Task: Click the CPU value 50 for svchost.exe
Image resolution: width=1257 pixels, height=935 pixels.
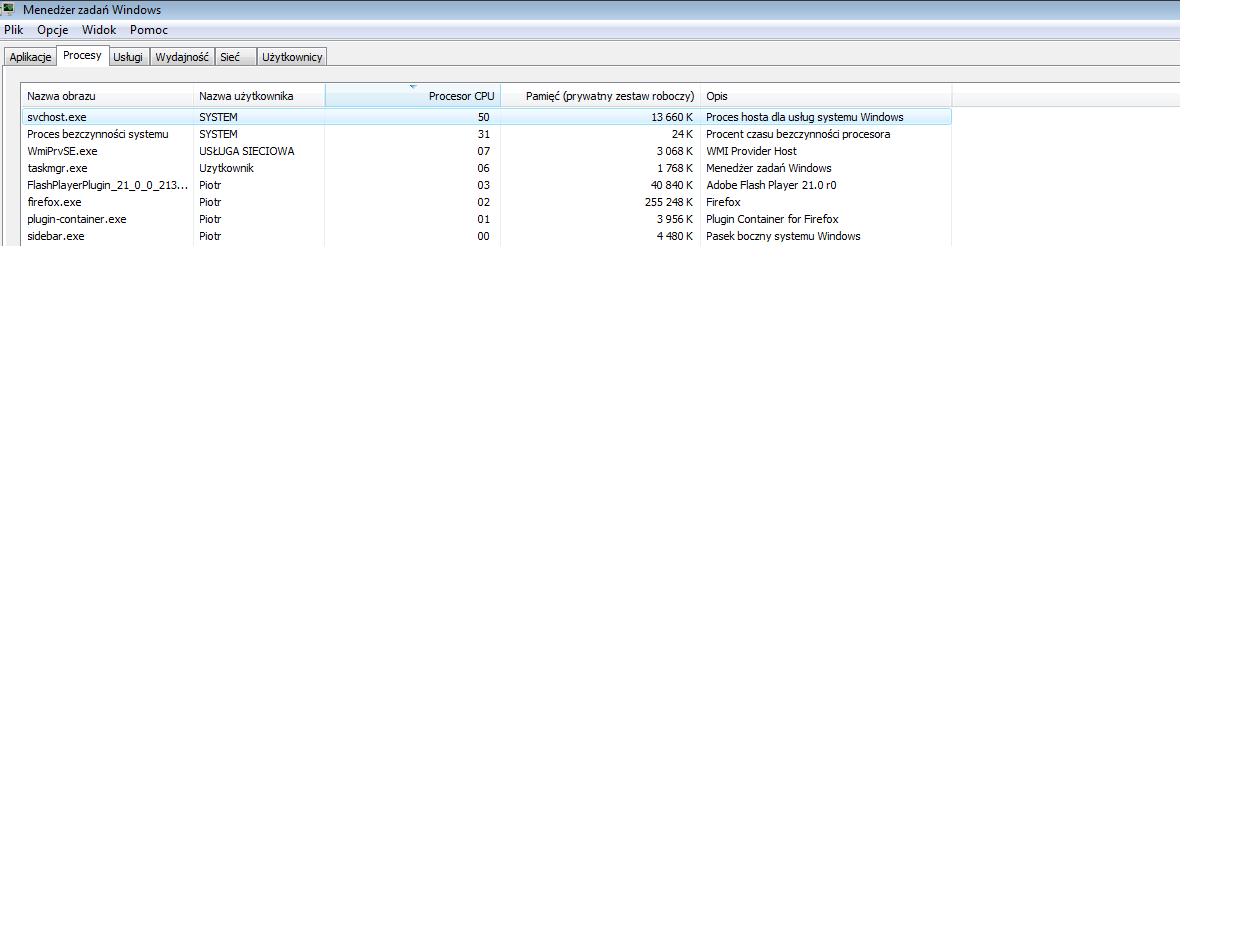Action: (484, 117)
